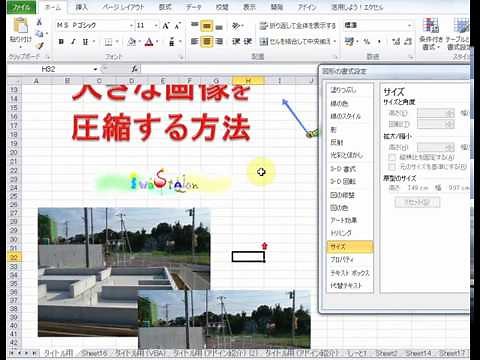Expand the Paste options arrow

click(x=21, y=46)
